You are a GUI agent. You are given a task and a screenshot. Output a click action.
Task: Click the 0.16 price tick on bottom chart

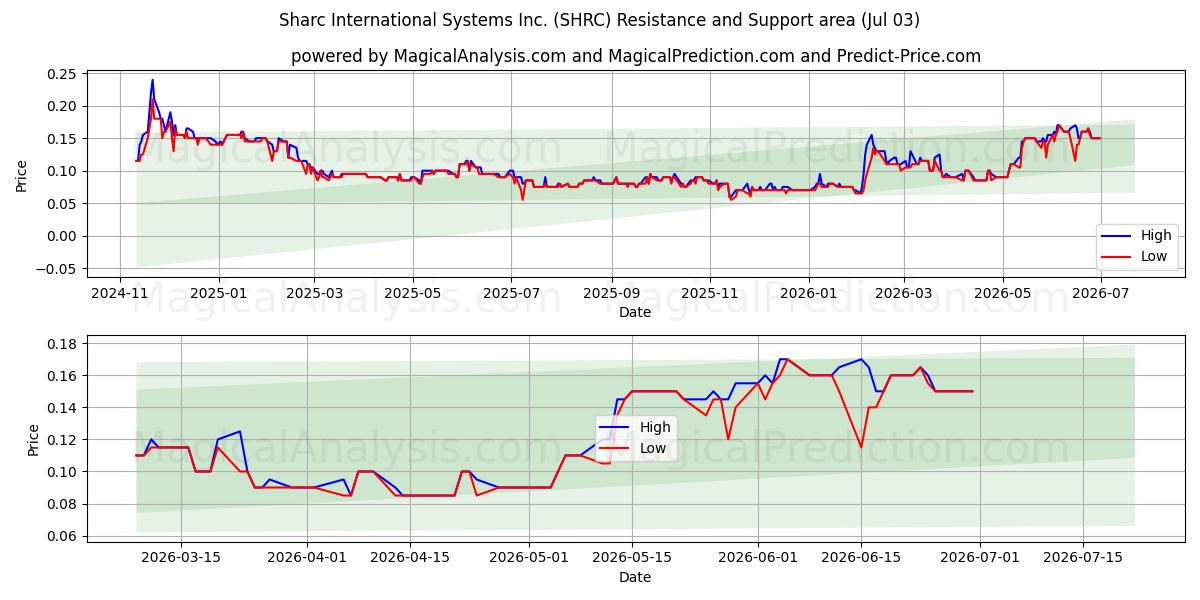(x=62, y=376)
